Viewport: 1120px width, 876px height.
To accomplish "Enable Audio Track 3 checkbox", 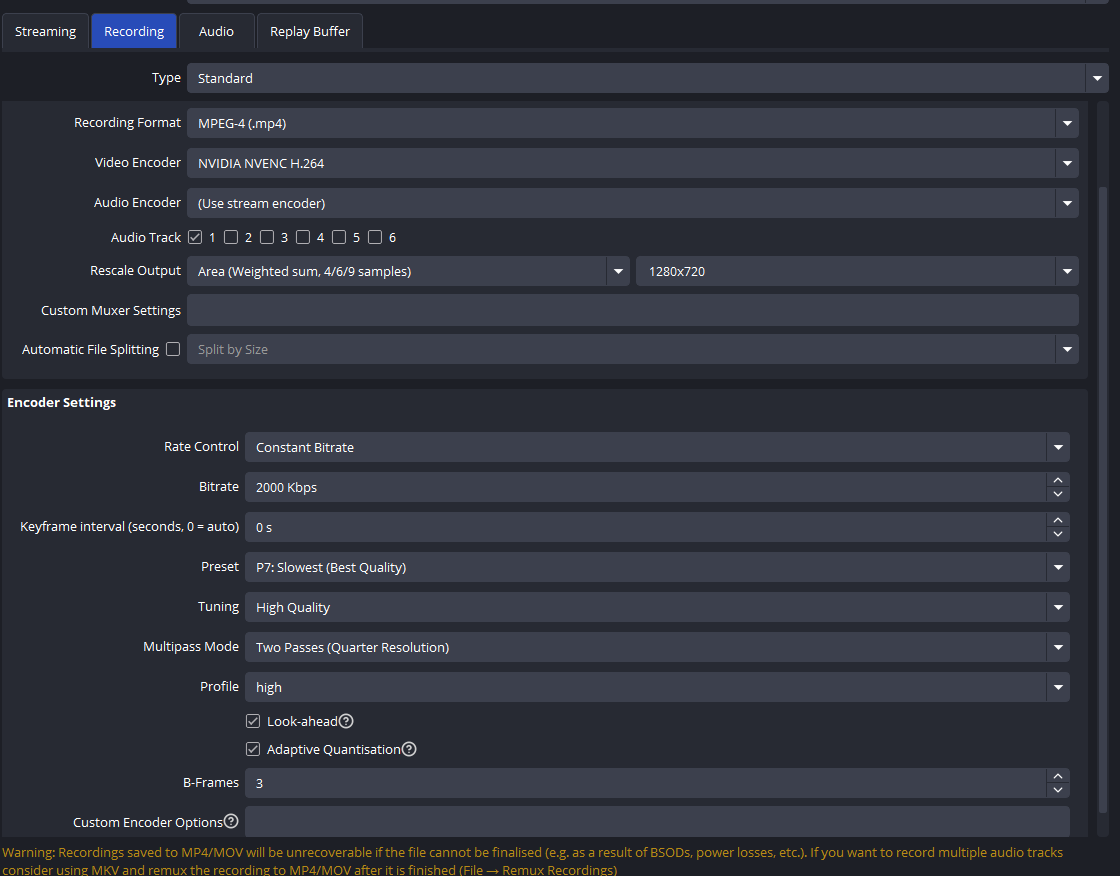I will click(267, 237).
